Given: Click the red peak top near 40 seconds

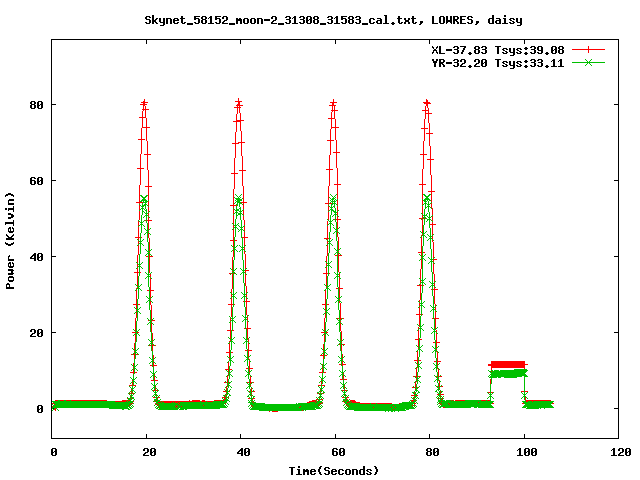Looking at the screenshot, I should point(239,102).
